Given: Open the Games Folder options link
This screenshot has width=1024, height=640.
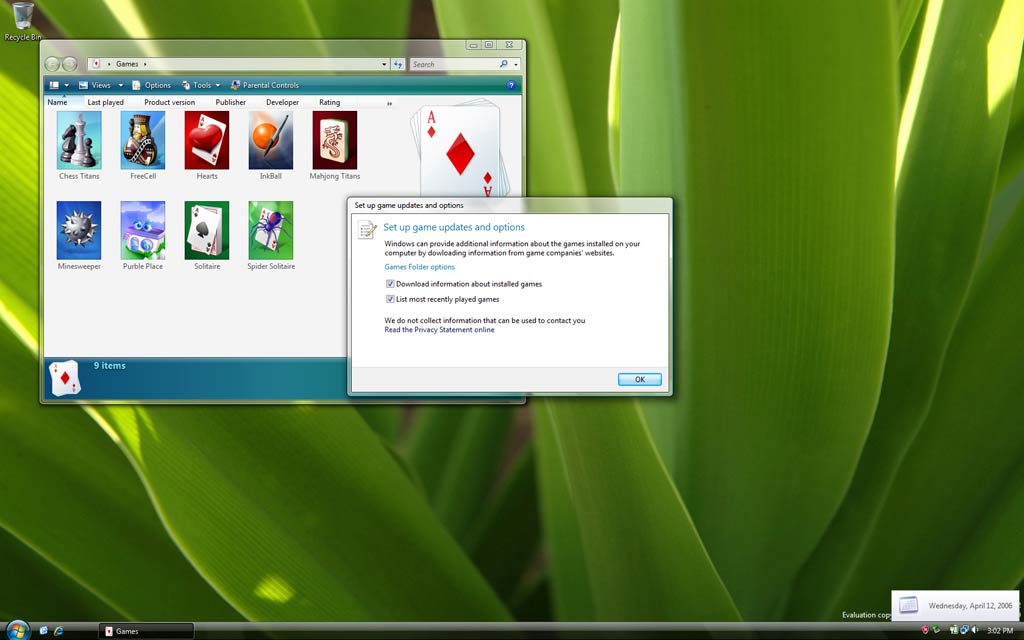Looking at the screenshot, I should click(x=419, y=267).
